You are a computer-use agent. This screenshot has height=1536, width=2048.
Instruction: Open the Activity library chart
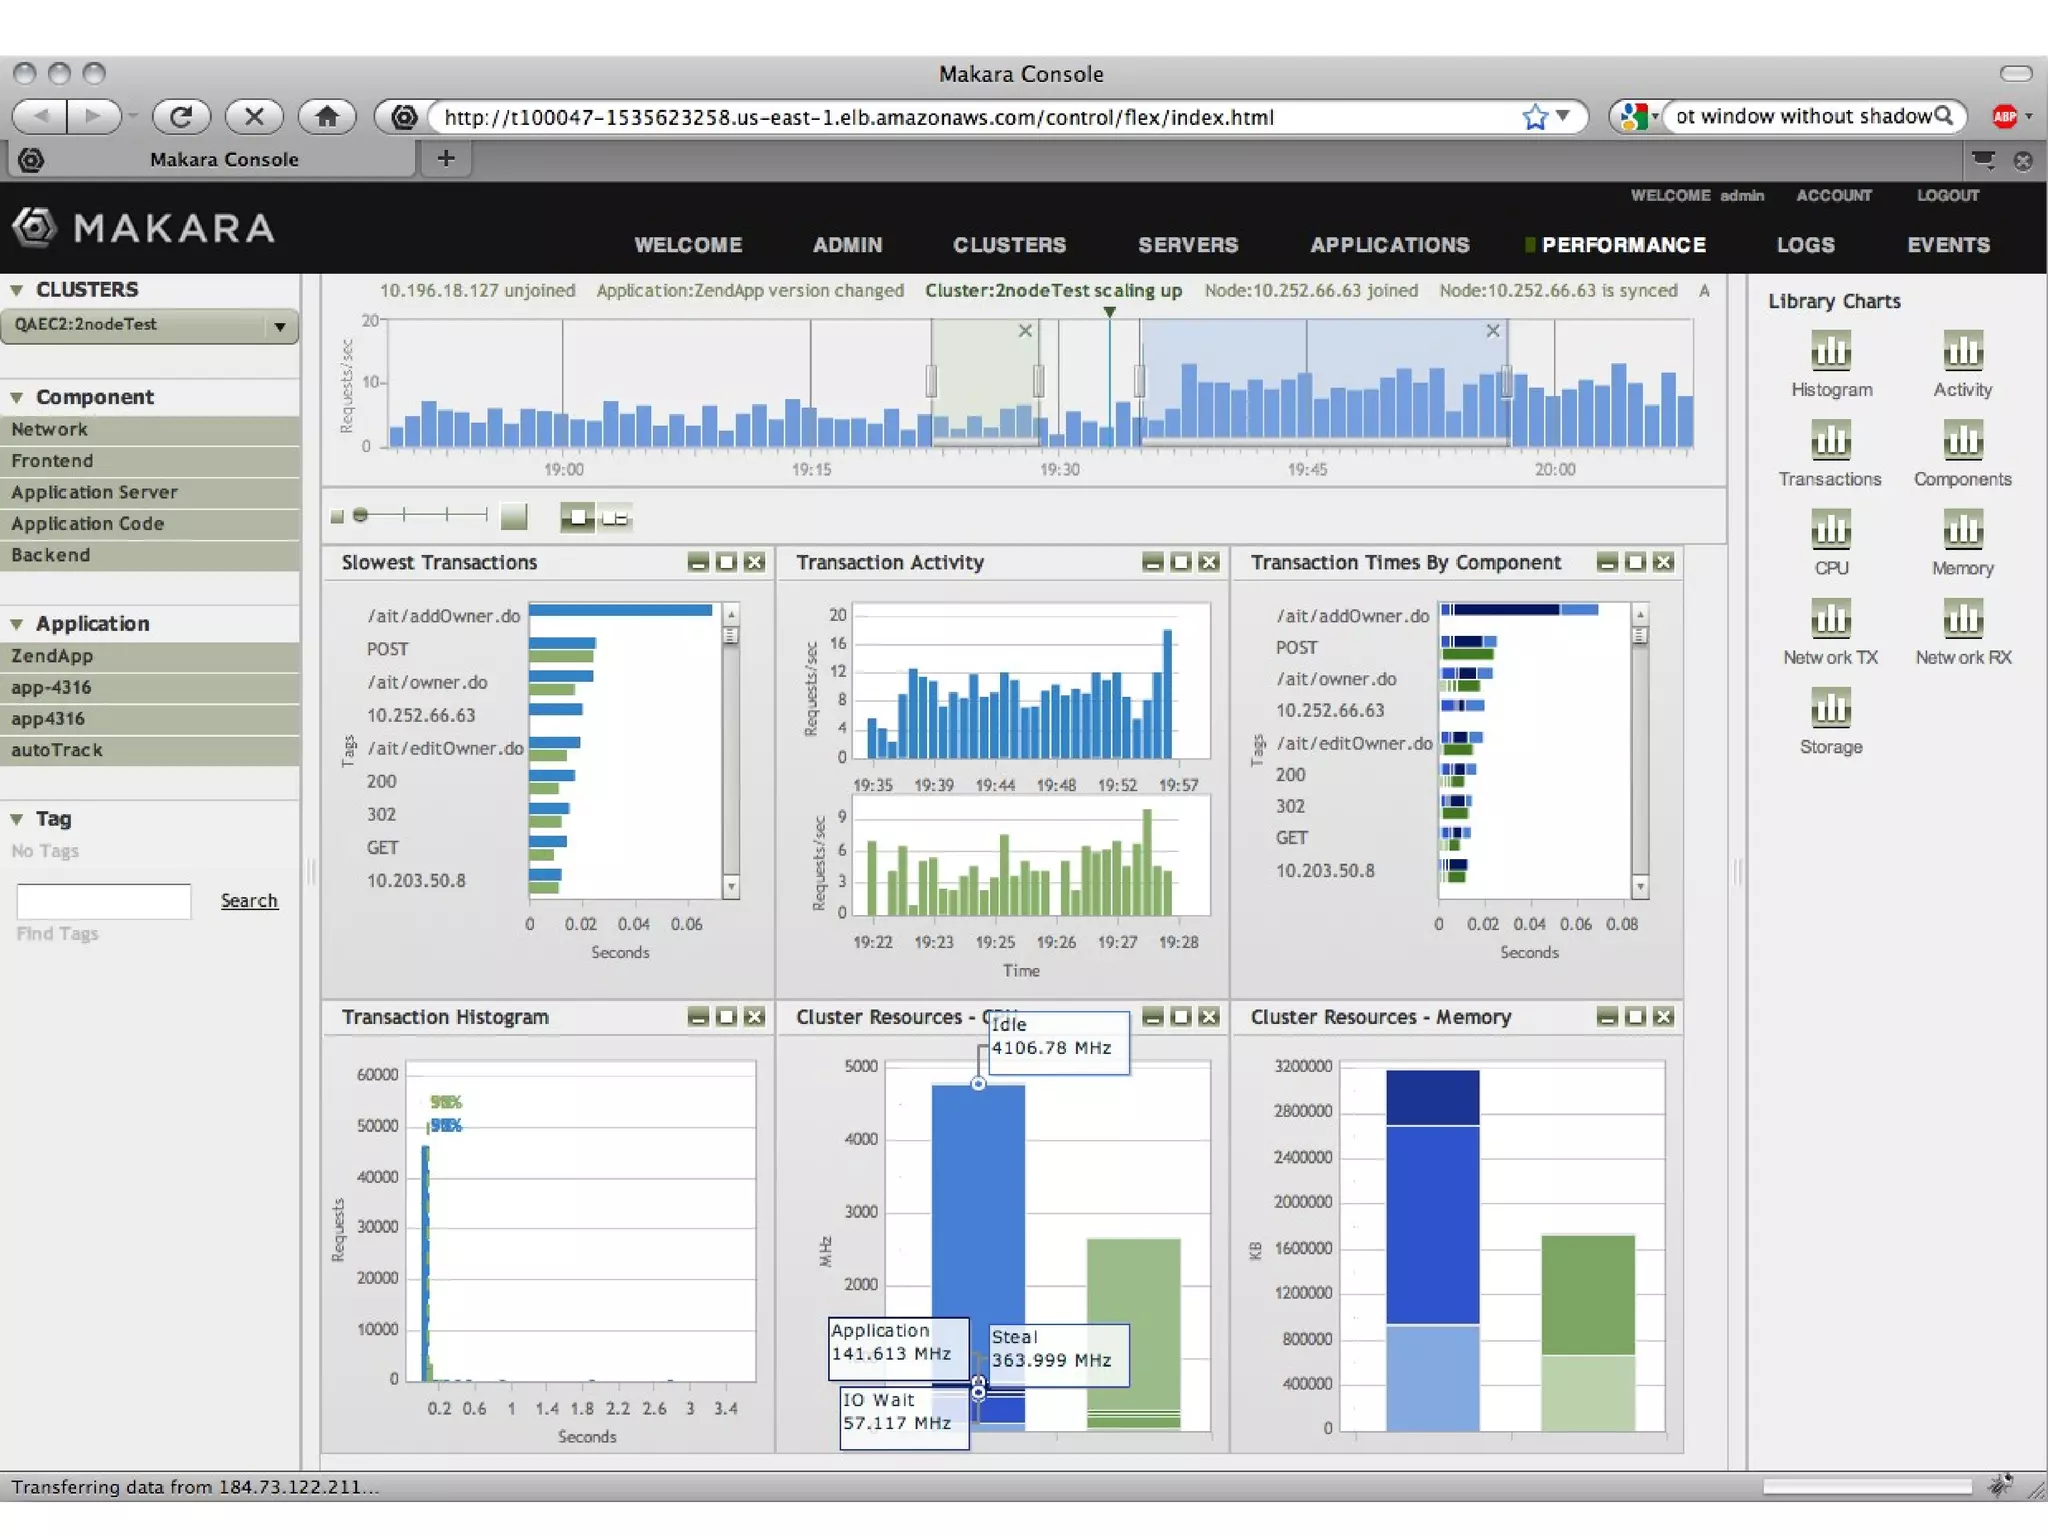click(x=1962, y=351)
